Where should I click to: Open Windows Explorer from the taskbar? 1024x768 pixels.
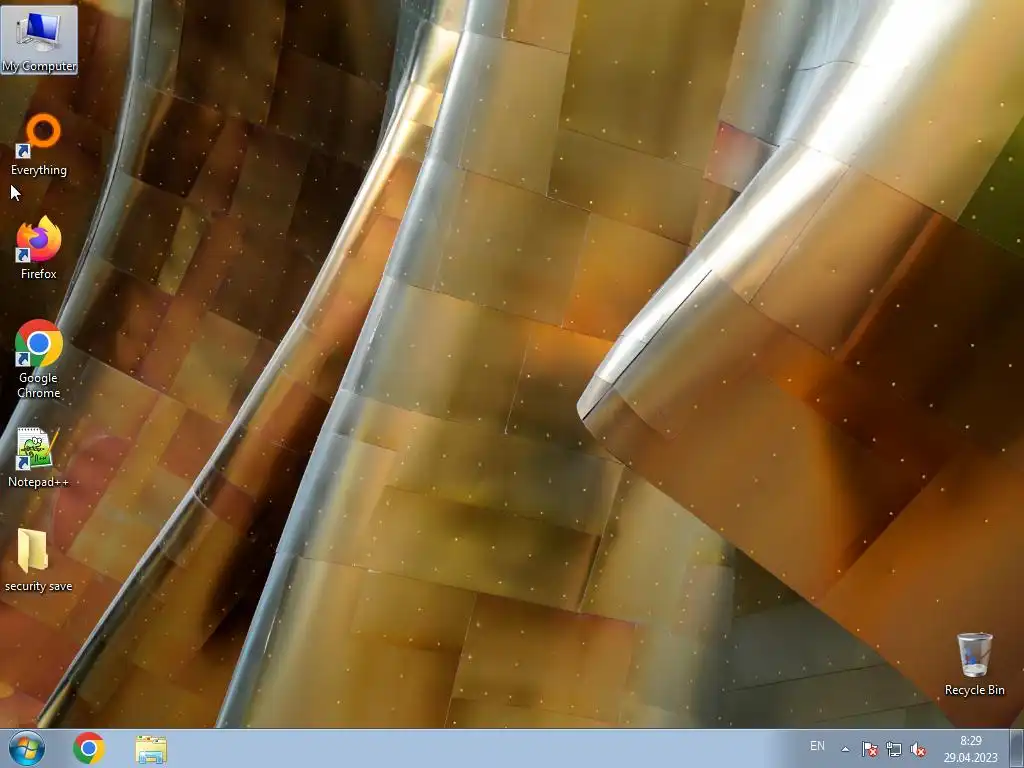151,749
